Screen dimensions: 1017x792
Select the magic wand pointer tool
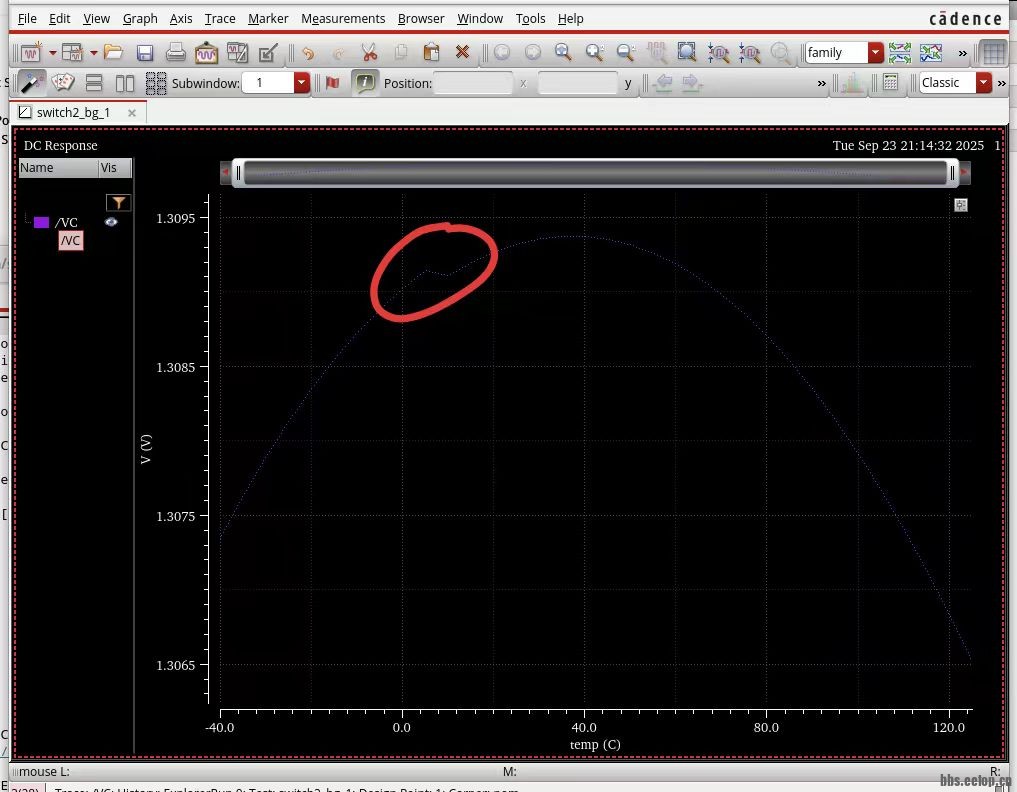coord(30,83)
